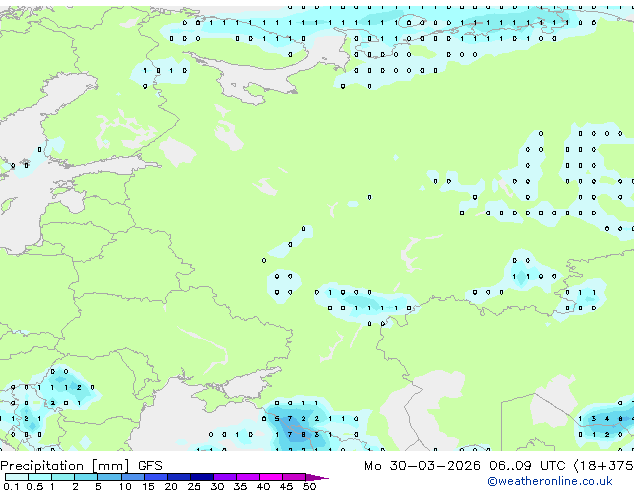Click the '35' legend scale label
Viewport: 634px width, 490px height.
click(x=240, y=486)
